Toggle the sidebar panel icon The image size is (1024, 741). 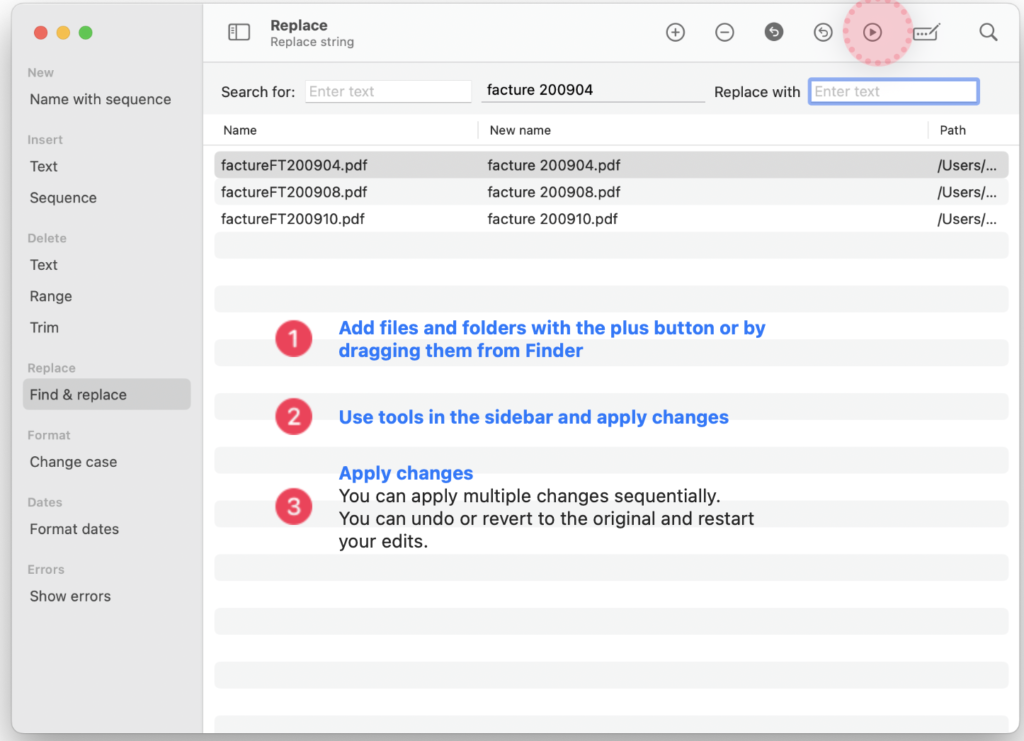pos(239,32)
